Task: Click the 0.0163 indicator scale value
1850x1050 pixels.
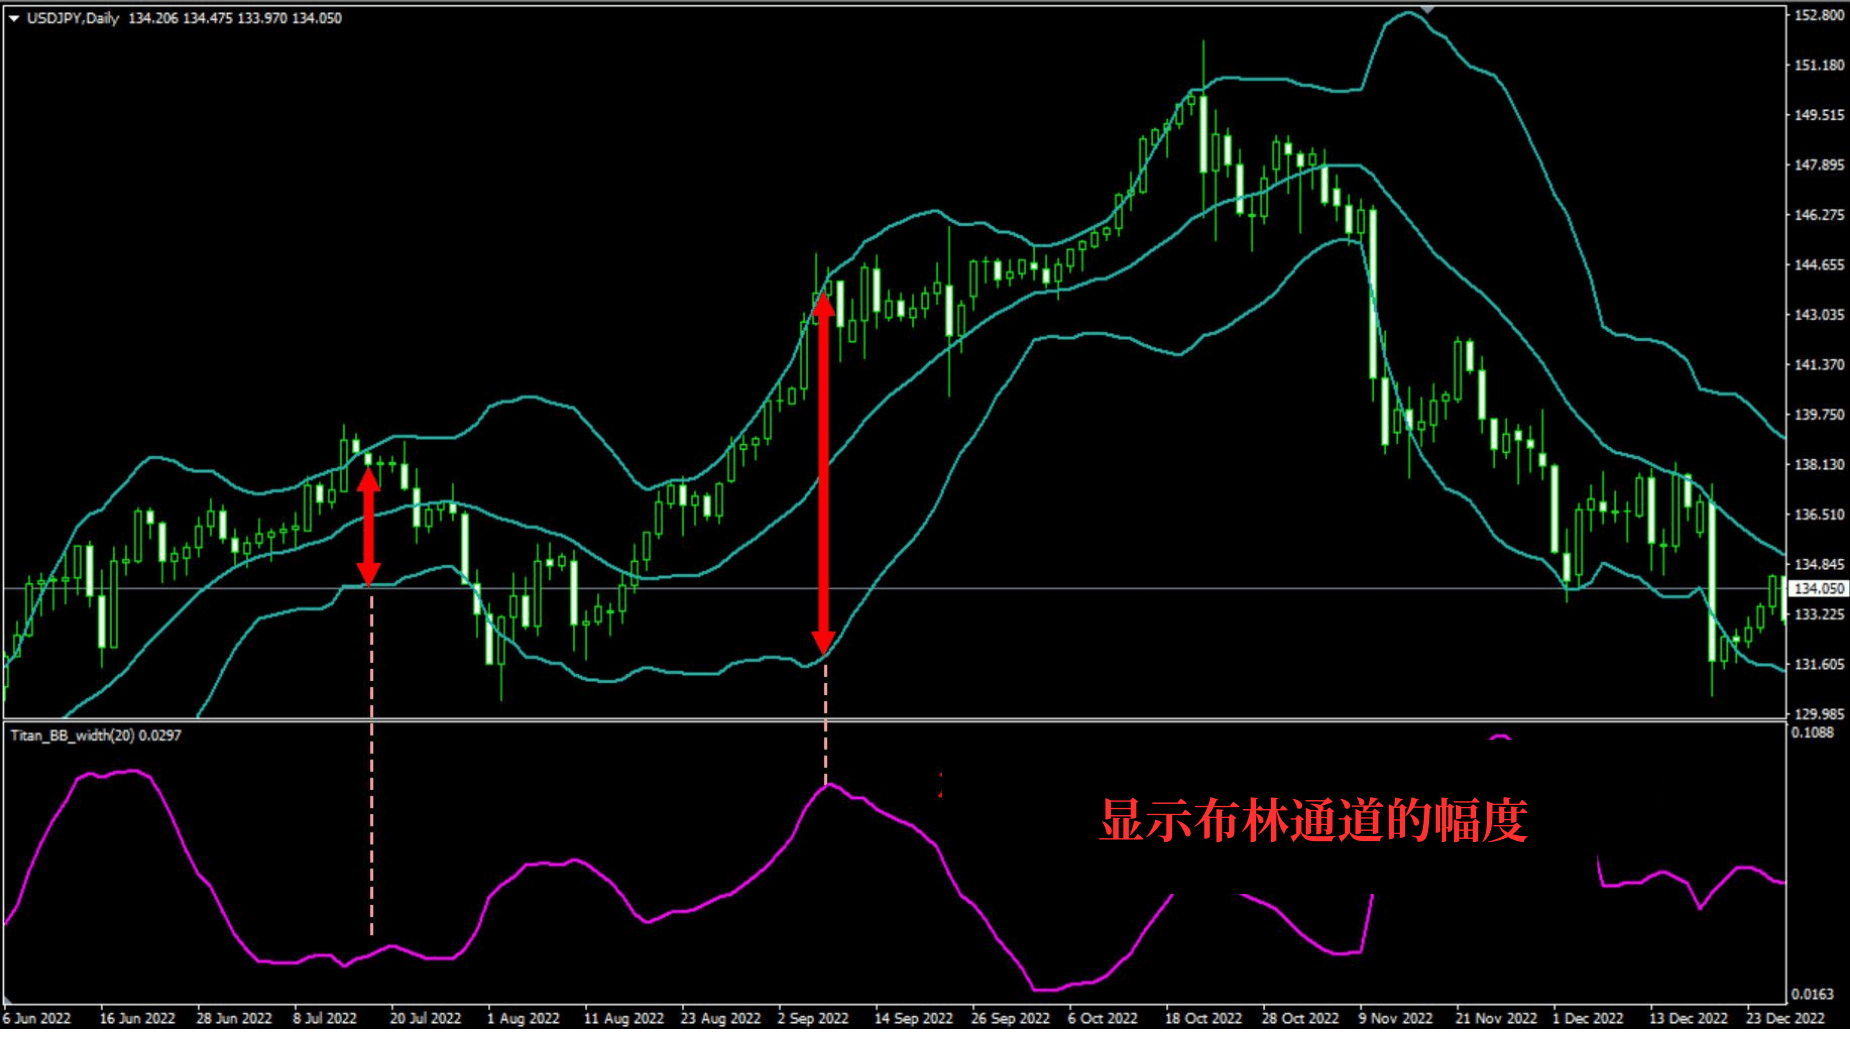Action: click(1812, 994)
